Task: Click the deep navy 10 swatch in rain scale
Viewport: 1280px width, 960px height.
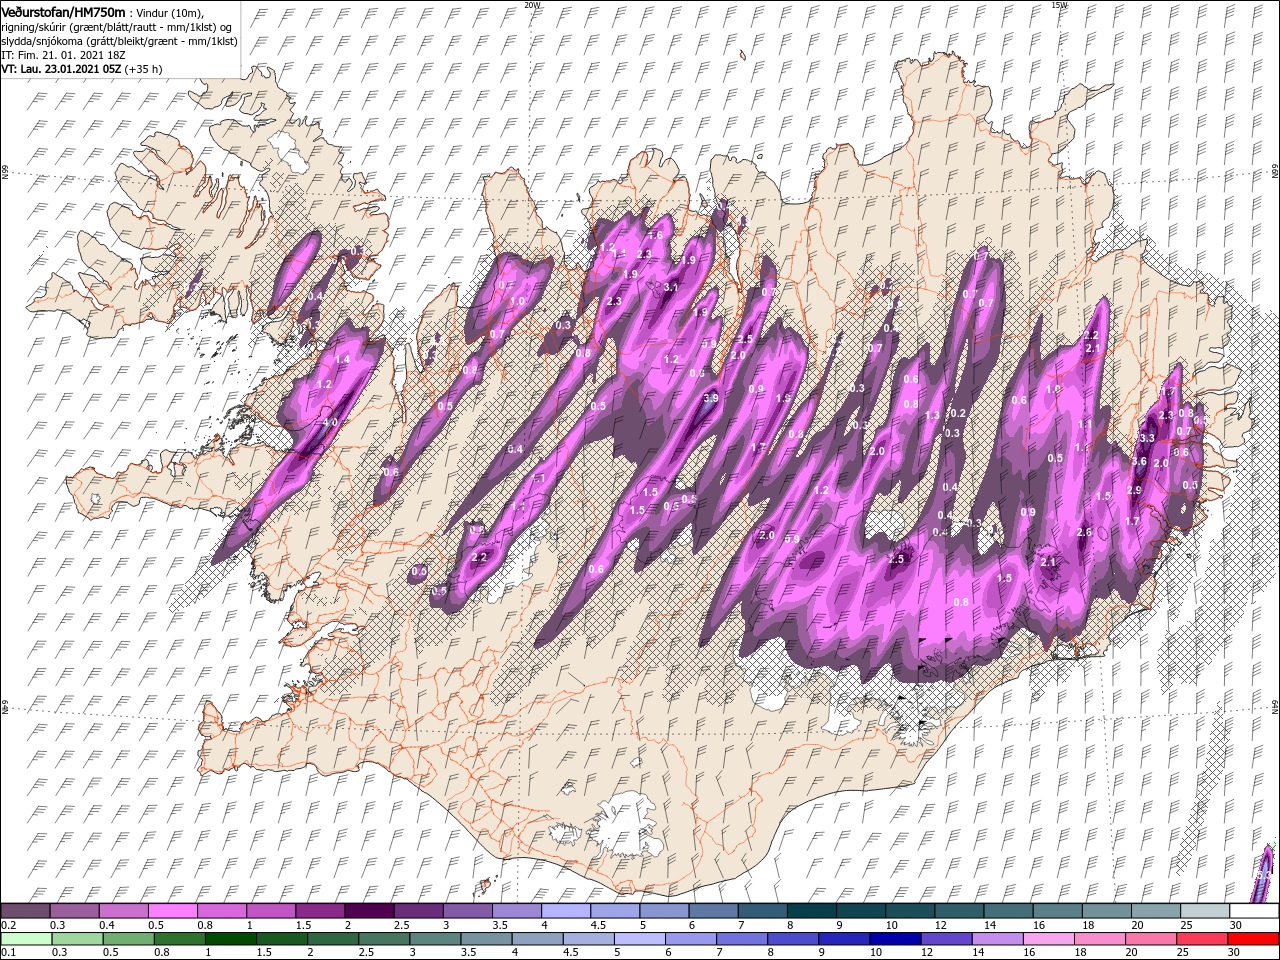Action: [893, 939]
